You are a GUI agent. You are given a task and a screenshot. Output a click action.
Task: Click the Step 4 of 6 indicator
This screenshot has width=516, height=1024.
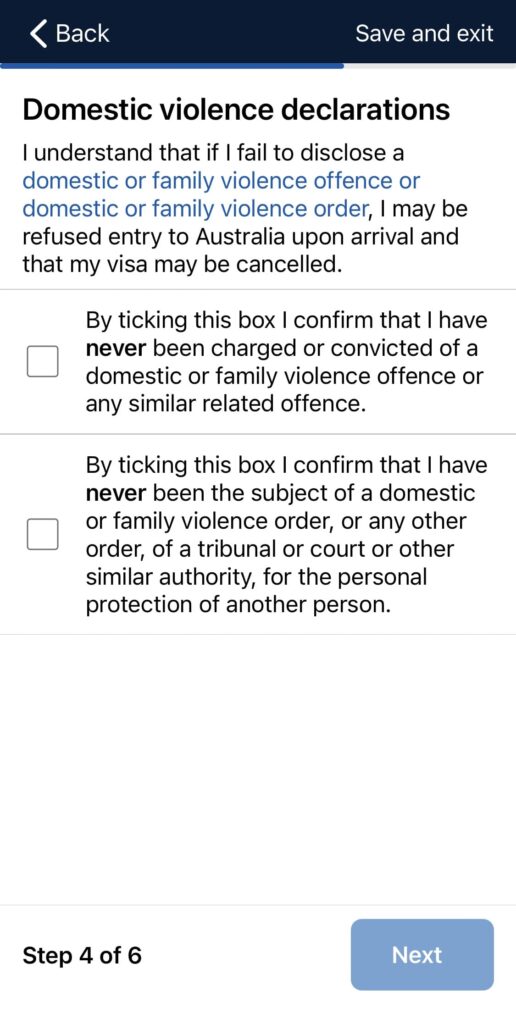tap(82, 955)
